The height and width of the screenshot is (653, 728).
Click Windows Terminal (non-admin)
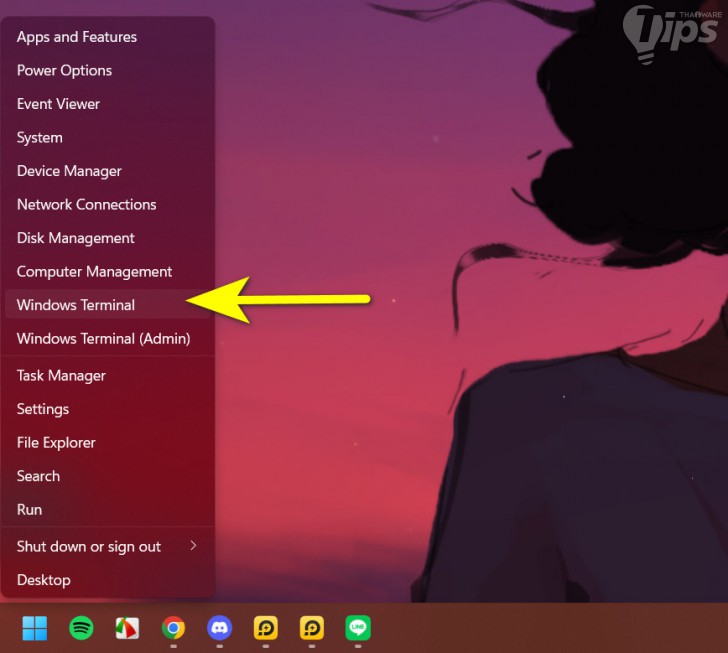pyautogui.click(x=108, y=305)
